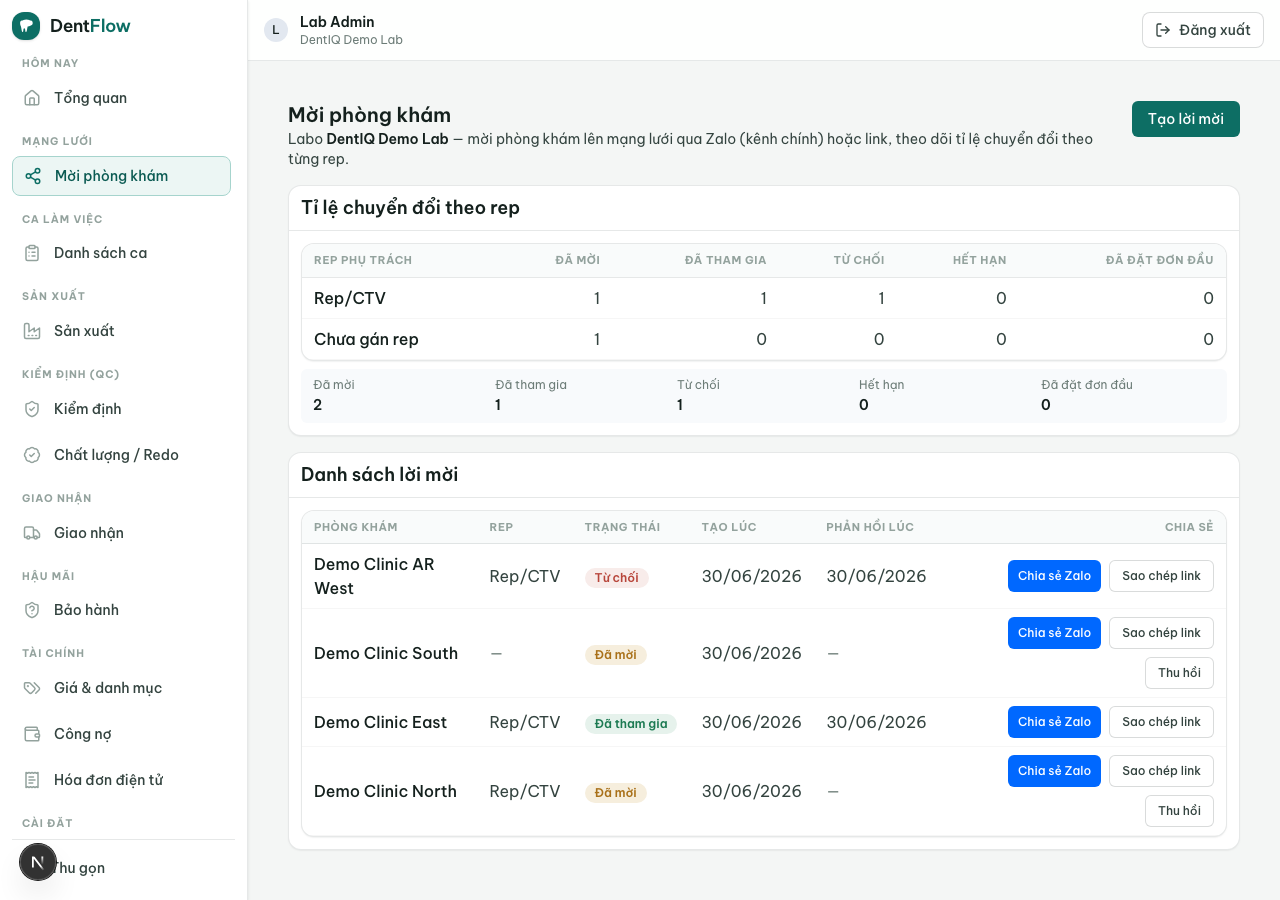
Task: Click the DentFlow tooth logo
Action: pos(26,26)
